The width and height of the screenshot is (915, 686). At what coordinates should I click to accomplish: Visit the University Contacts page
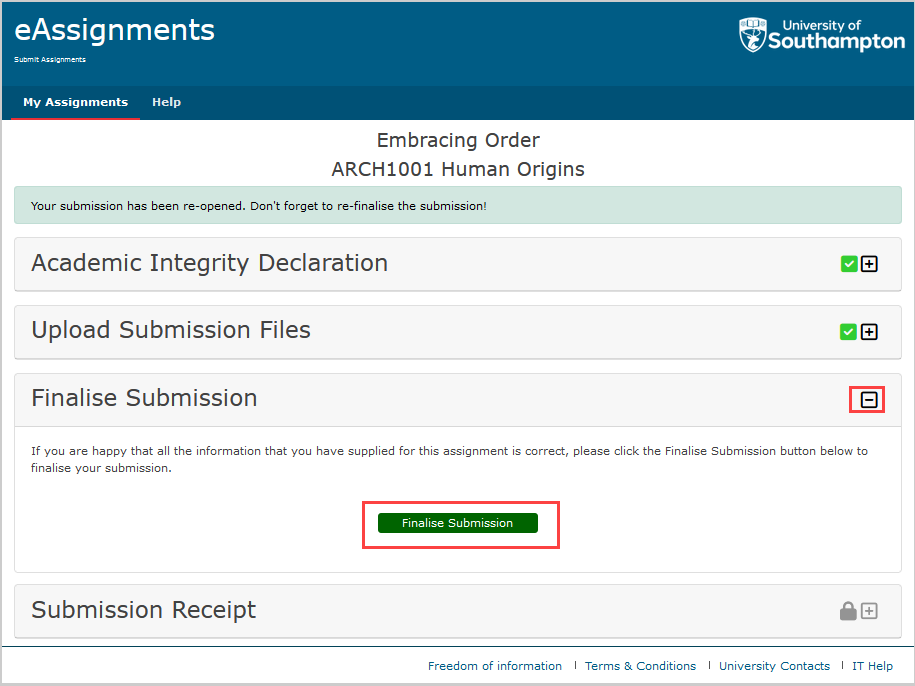click(774, 665)
